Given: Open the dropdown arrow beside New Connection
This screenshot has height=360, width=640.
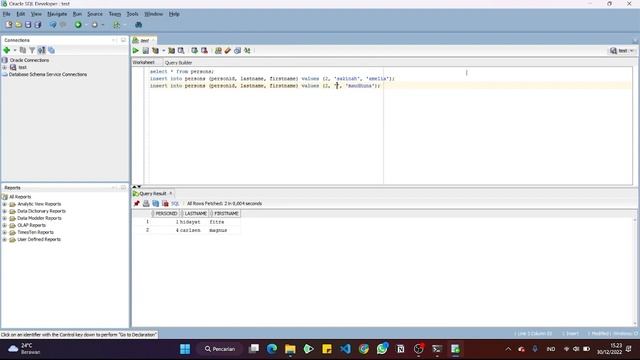Looking at the screenshot, I should pyautogui.click(x=15, y=50).
